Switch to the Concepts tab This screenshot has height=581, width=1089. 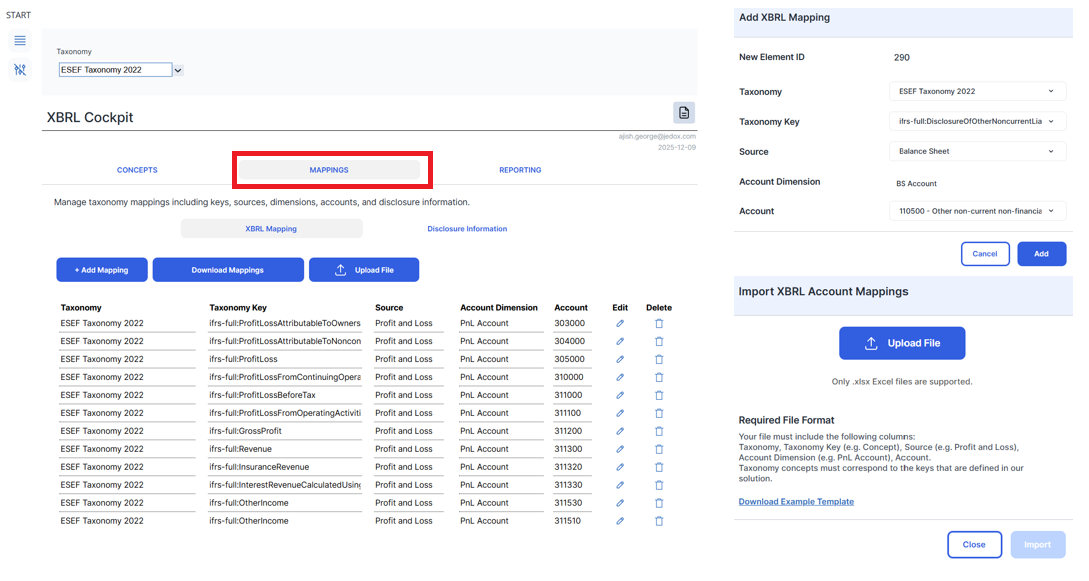click(137, 170)
